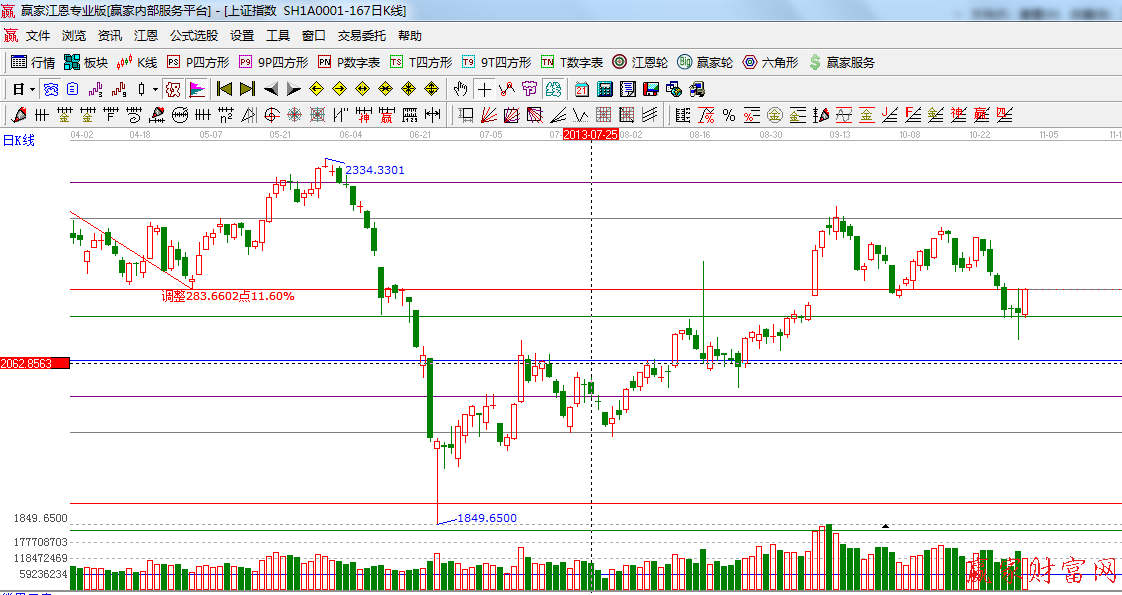The image size is (1122, 595).
Task: Toggle the crosshair cursor tool
Action: point(484,89)
